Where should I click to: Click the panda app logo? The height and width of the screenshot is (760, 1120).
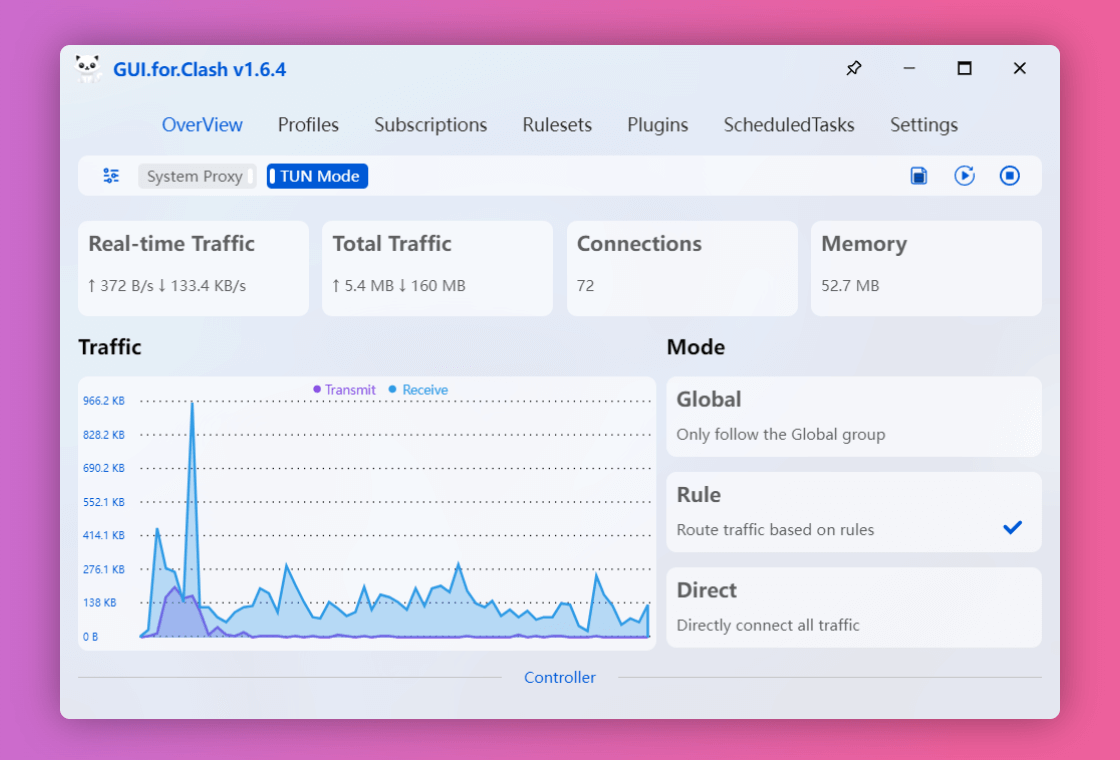88,69
